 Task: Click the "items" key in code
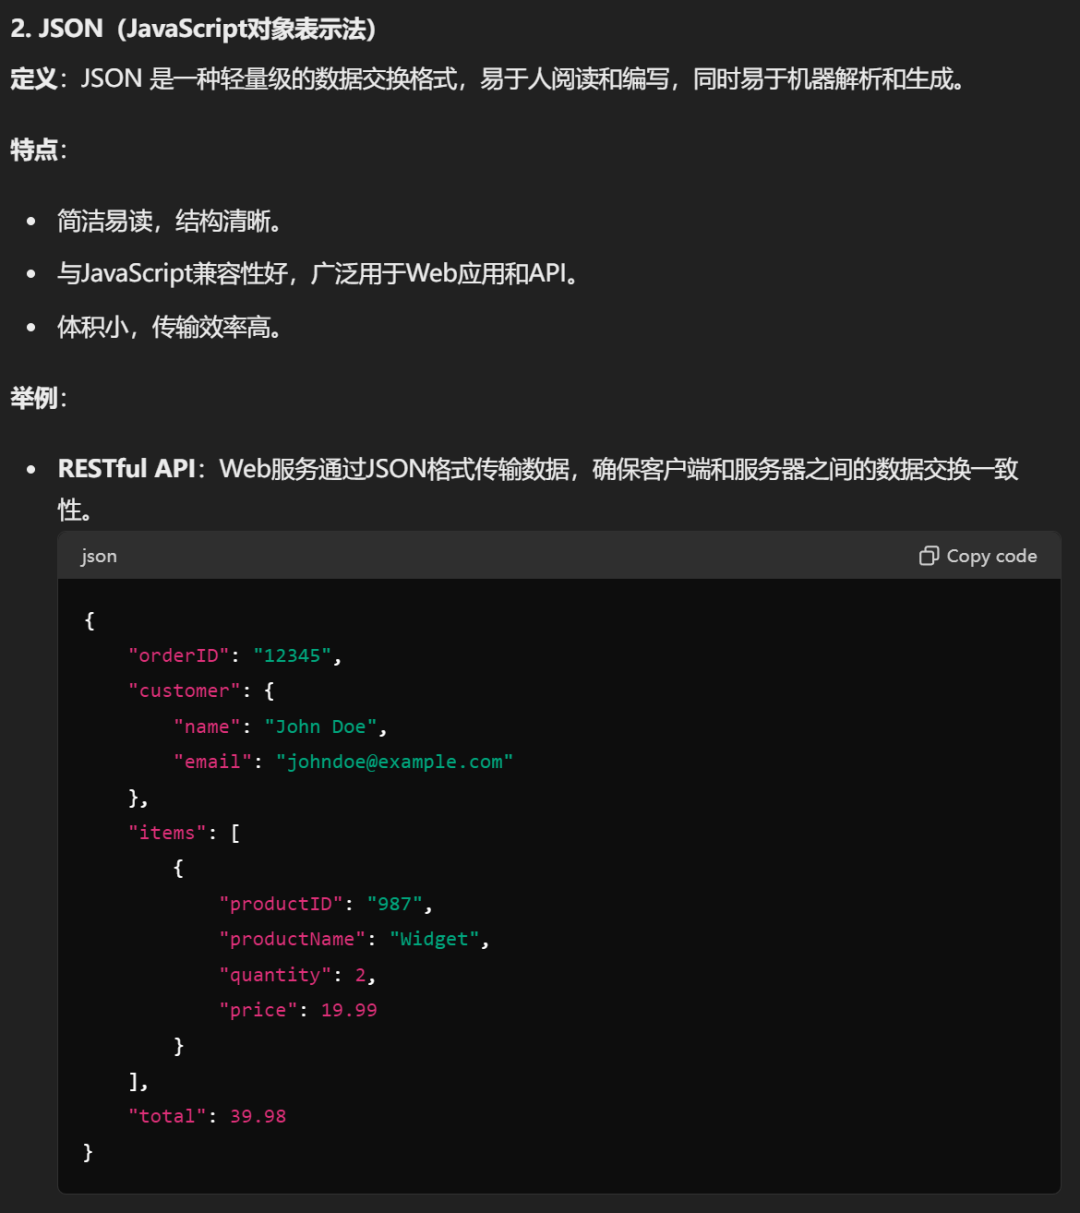[x=168, y=833]
